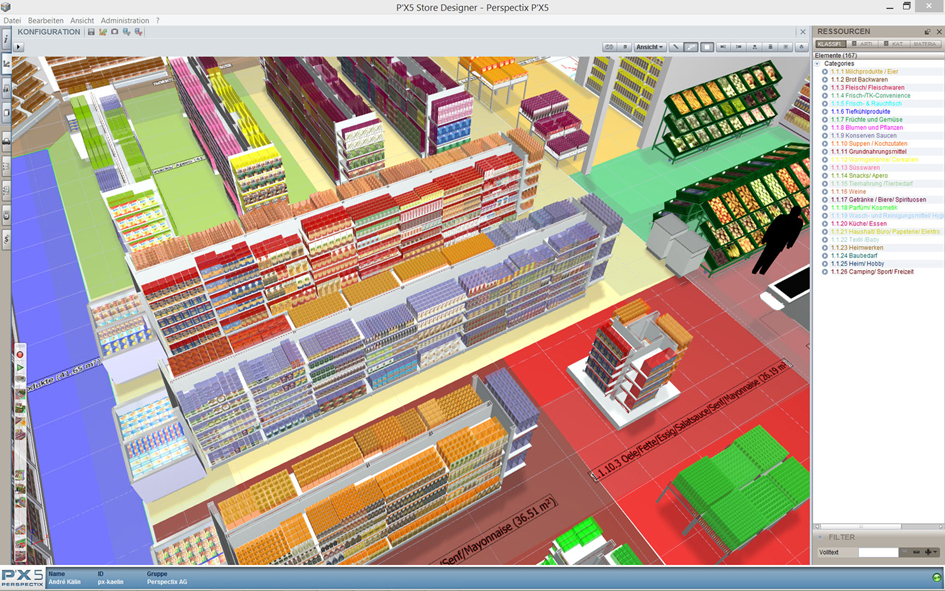
Task: Select 1.1.4 Frisch-/TK-Convenience category
Action: click(870, 96)
